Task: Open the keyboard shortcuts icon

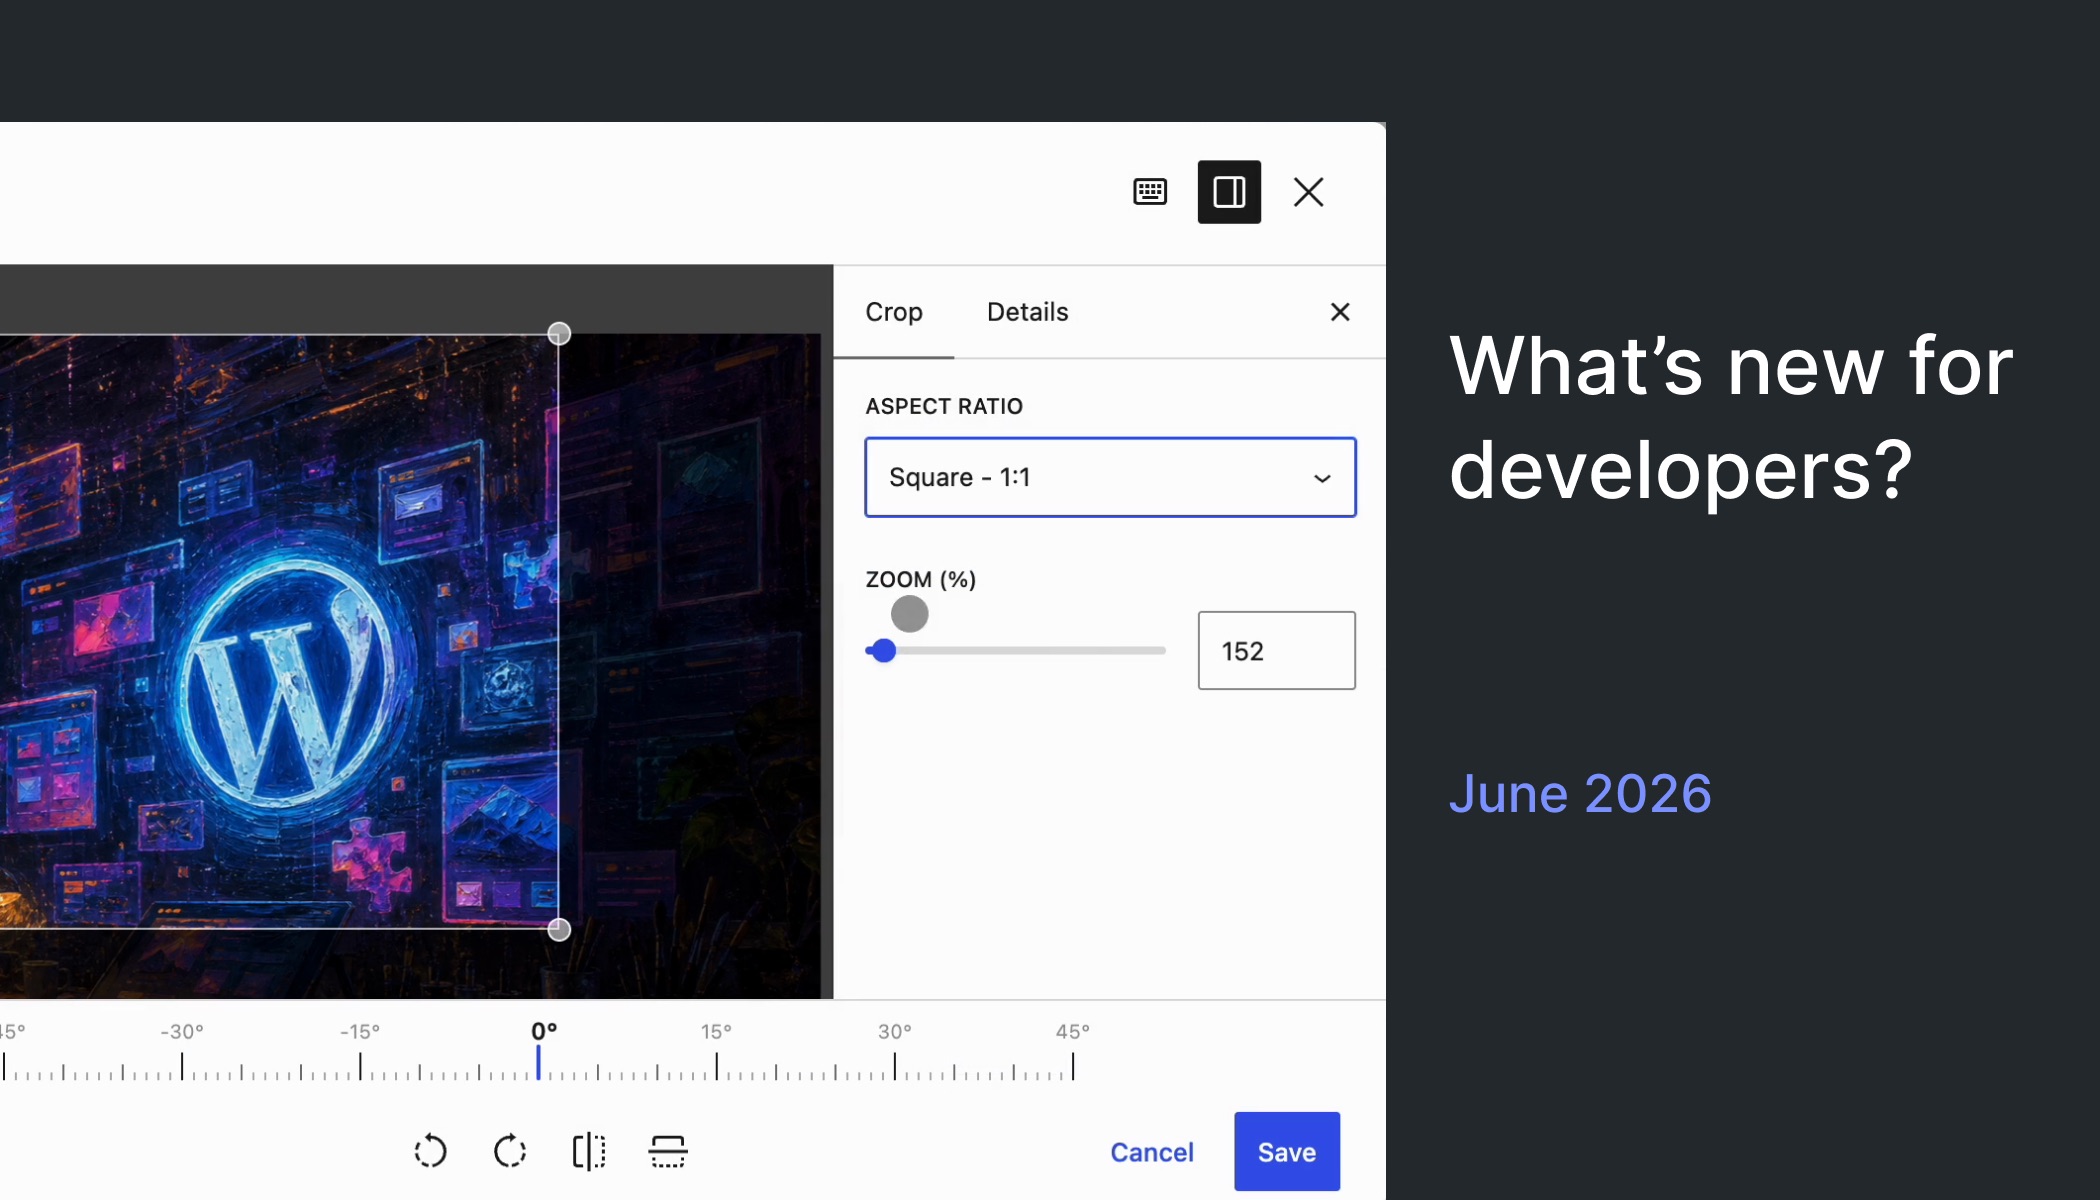Action: tap(1150, 192)
